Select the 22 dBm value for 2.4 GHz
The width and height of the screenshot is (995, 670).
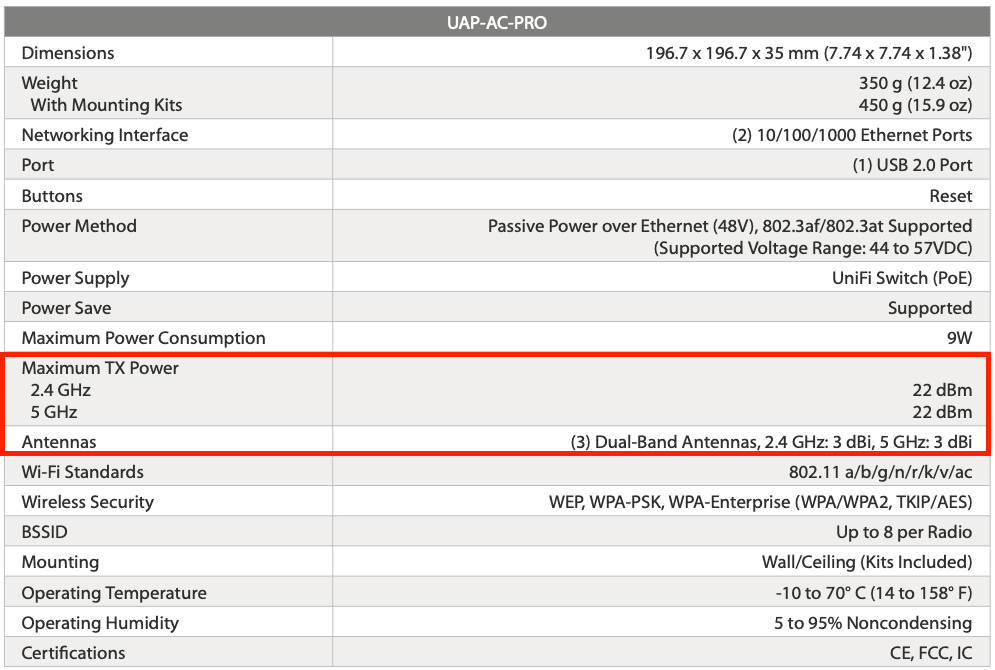tap(942, 390)
